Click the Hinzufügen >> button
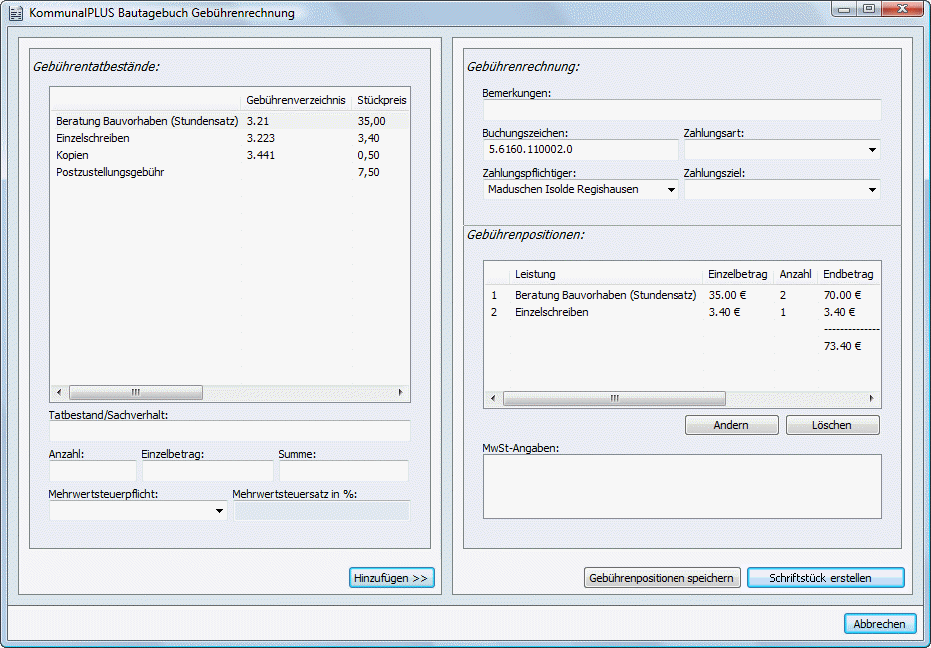The height and width of the screenshot is (648, 931). (x=391, y=578)
